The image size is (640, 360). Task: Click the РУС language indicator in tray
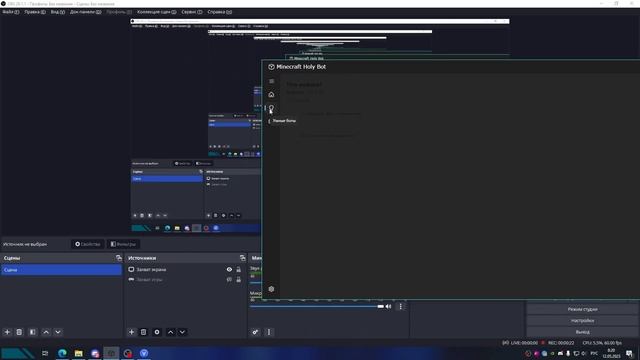(x=594, y=353)
